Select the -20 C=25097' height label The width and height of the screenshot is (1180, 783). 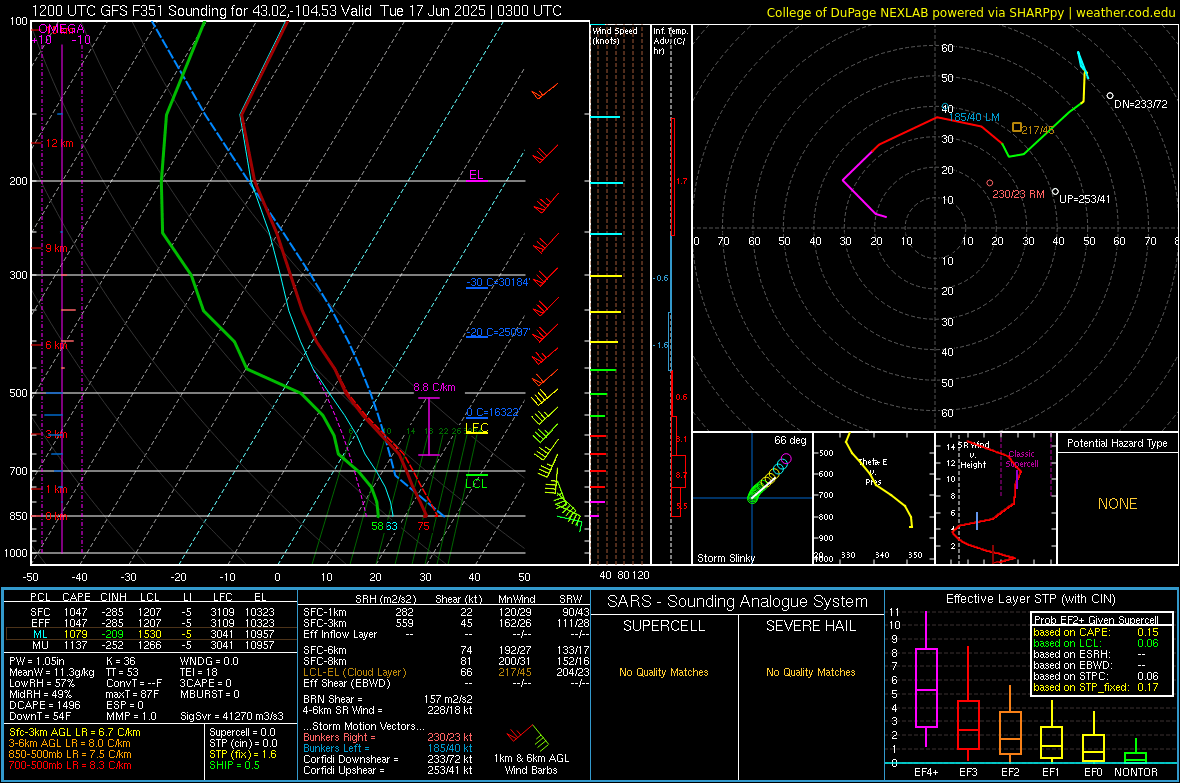tap(498, 332)
